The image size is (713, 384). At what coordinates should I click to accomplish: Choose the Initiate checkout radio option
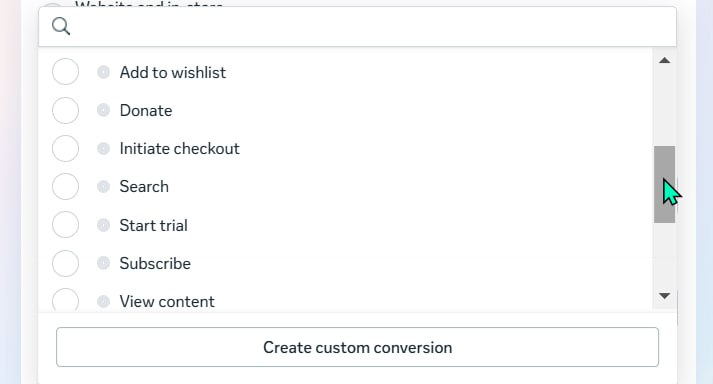click(65, 148)
